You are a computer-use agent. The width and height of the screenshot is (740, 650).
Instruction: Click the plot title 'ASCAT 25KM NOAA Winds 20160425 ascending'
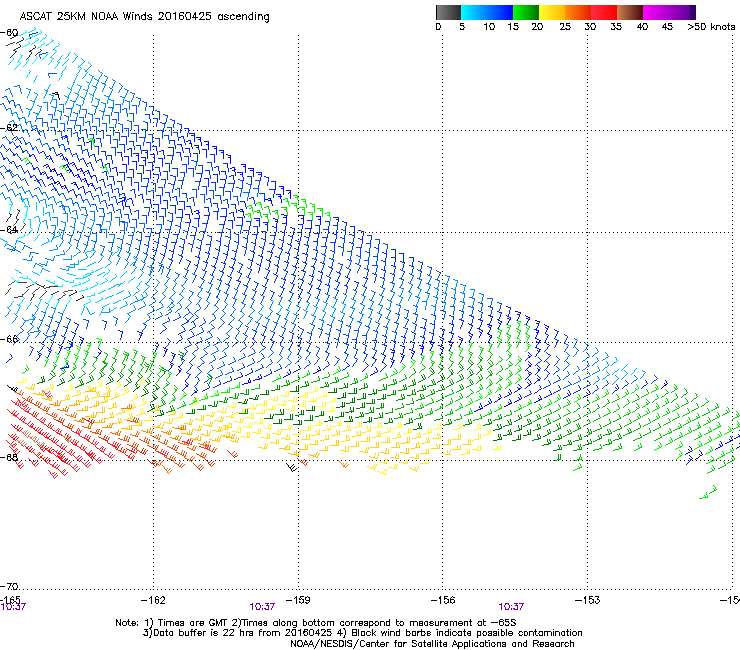(144, 17)
